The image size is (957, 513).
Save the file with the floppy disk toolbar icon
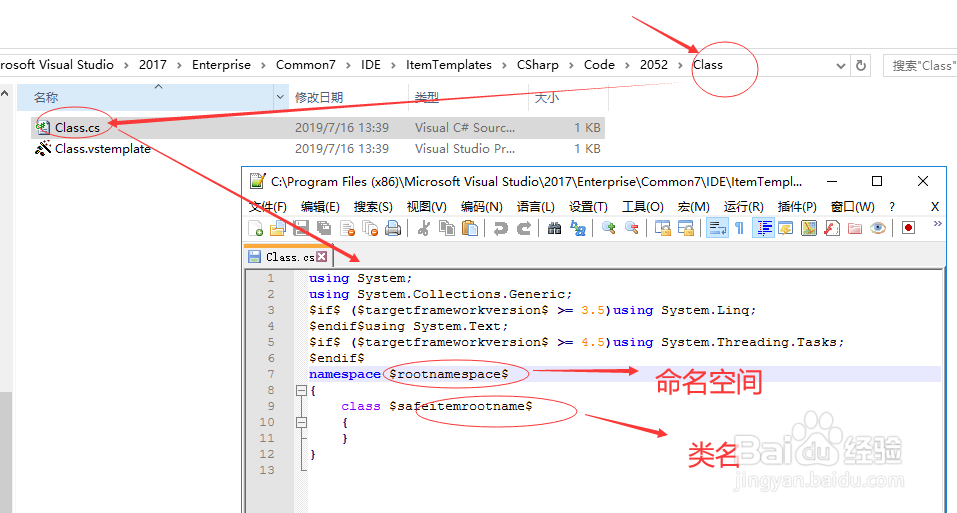(x=301, y=228)
